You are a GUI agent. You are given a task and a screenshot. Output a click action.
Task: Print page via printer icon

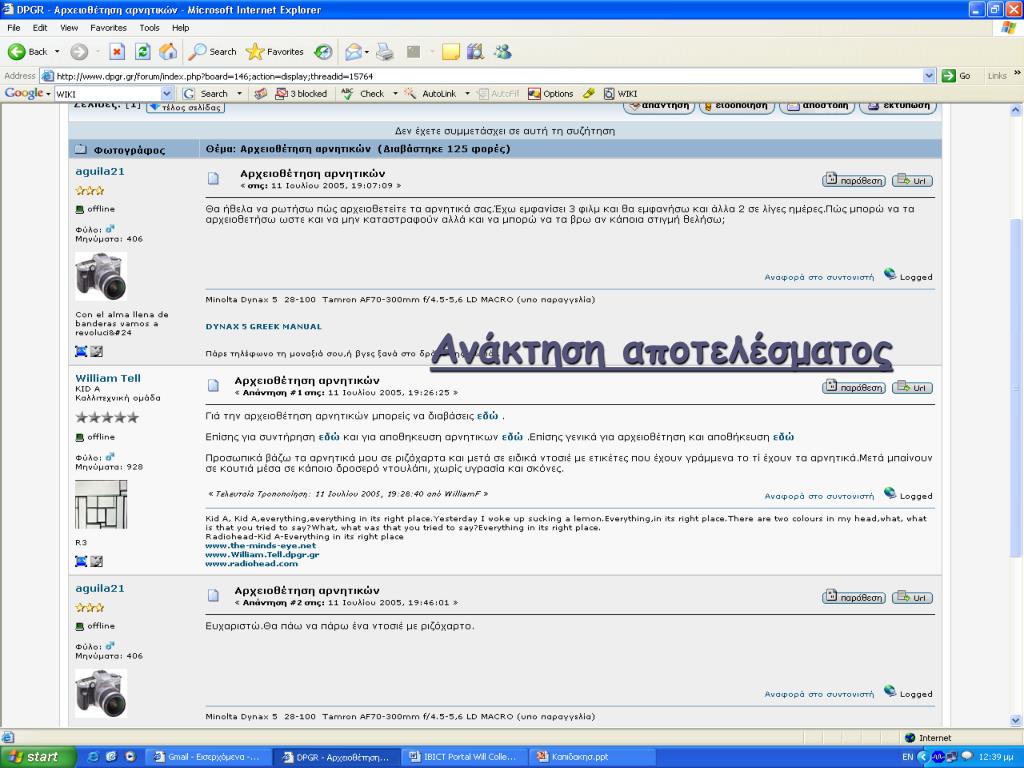385,52
